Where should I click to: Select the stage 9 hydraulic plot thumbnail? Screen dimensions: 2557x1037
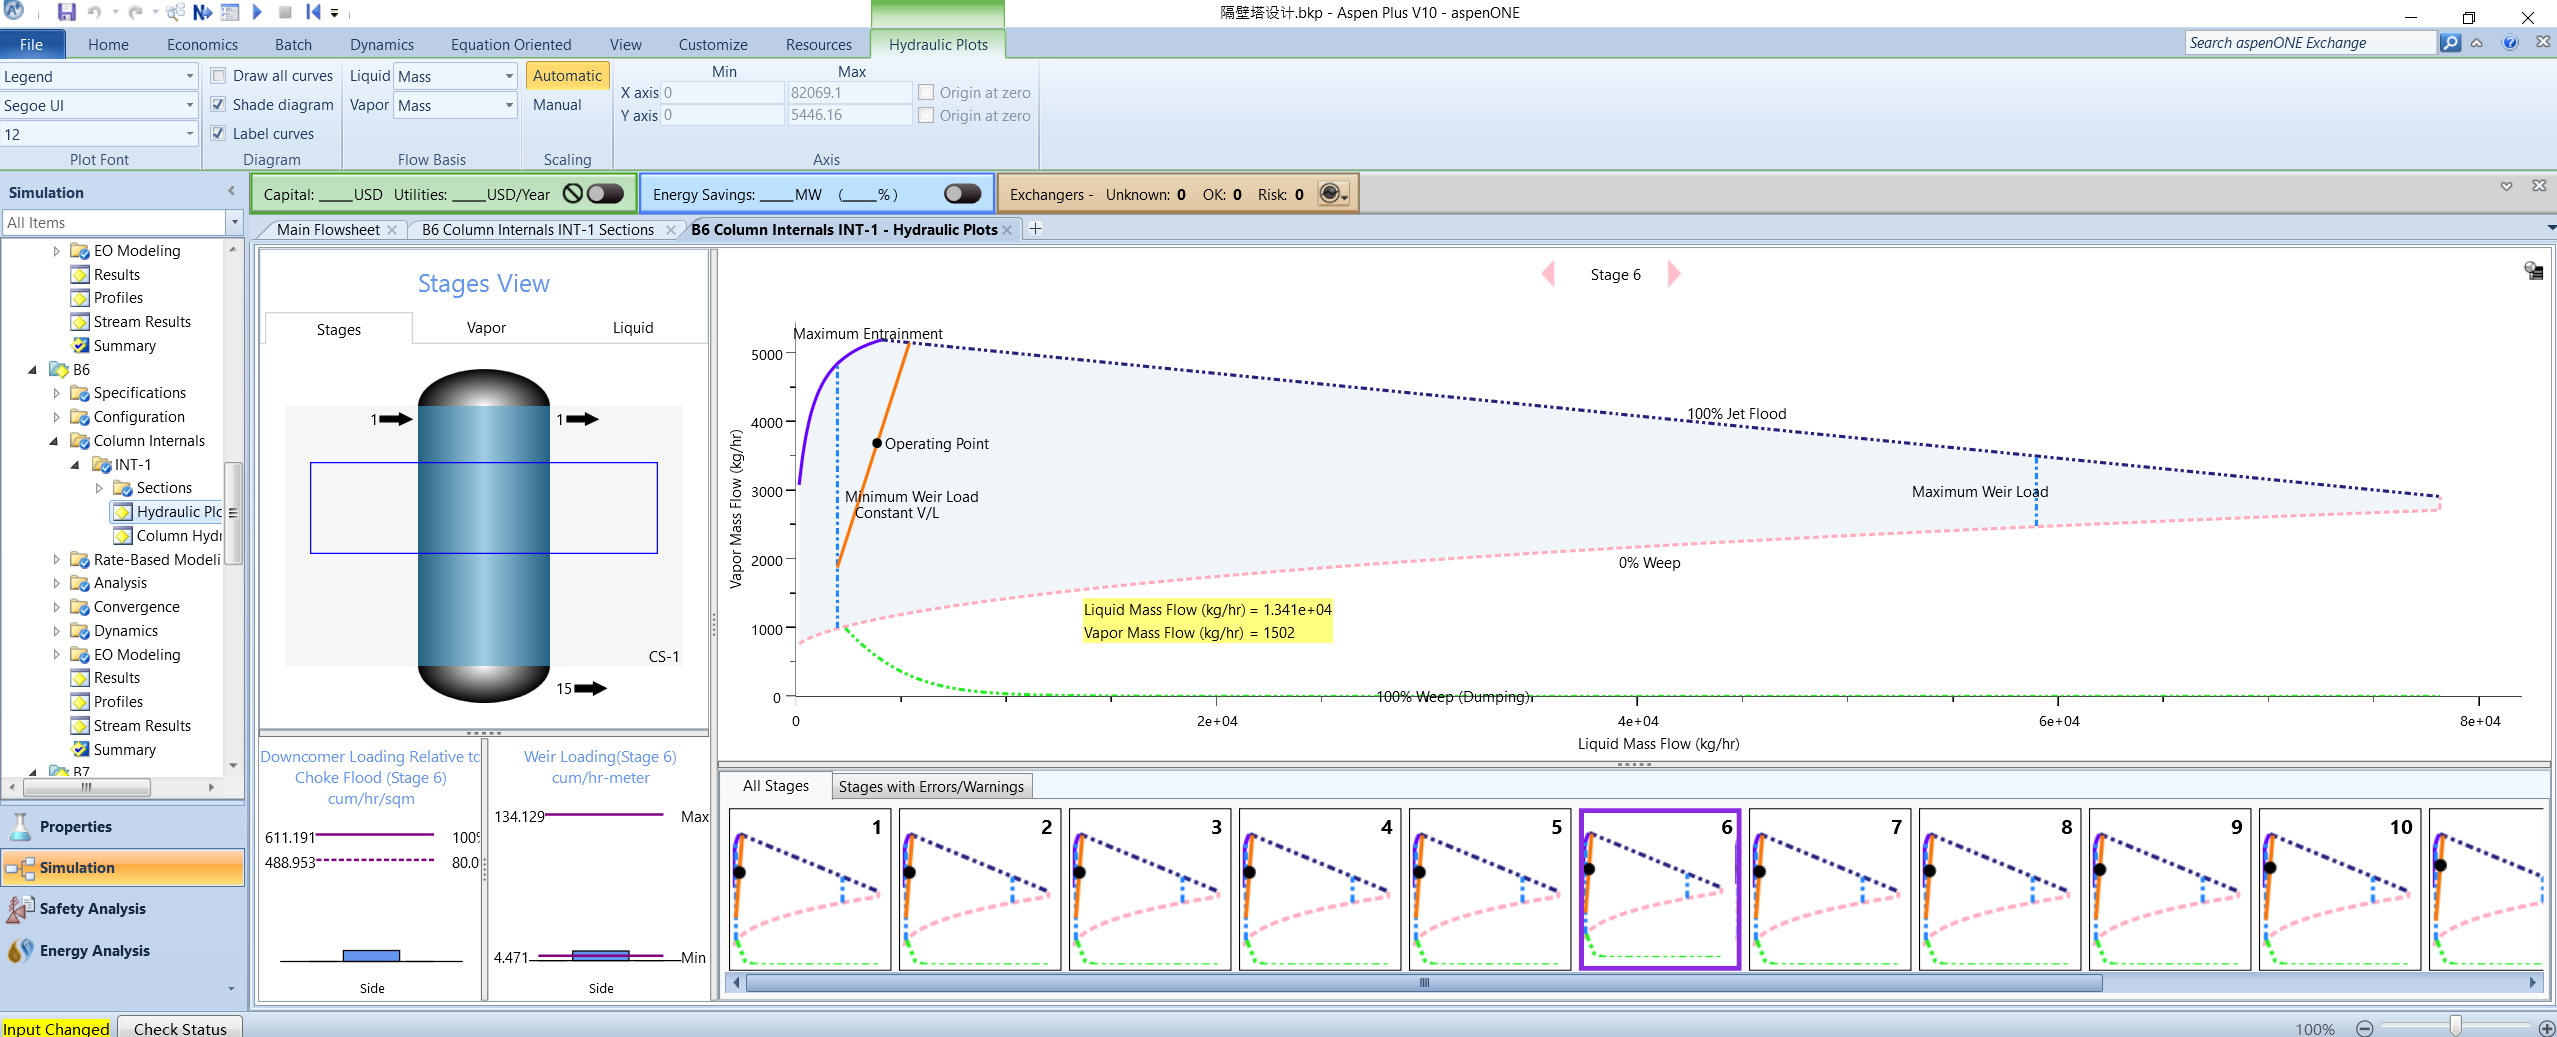point(2170,889)
